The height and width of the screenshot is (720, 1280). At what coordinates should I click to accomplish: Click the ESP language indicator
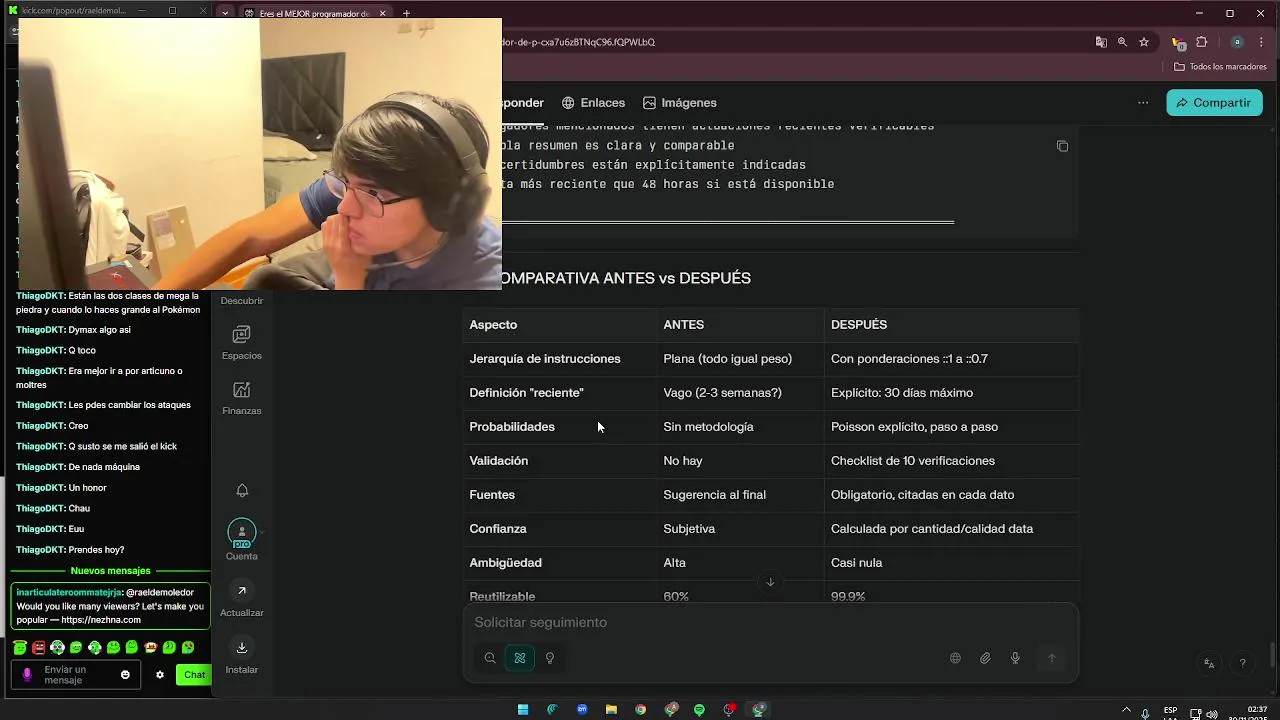(x=1170, y=711)
